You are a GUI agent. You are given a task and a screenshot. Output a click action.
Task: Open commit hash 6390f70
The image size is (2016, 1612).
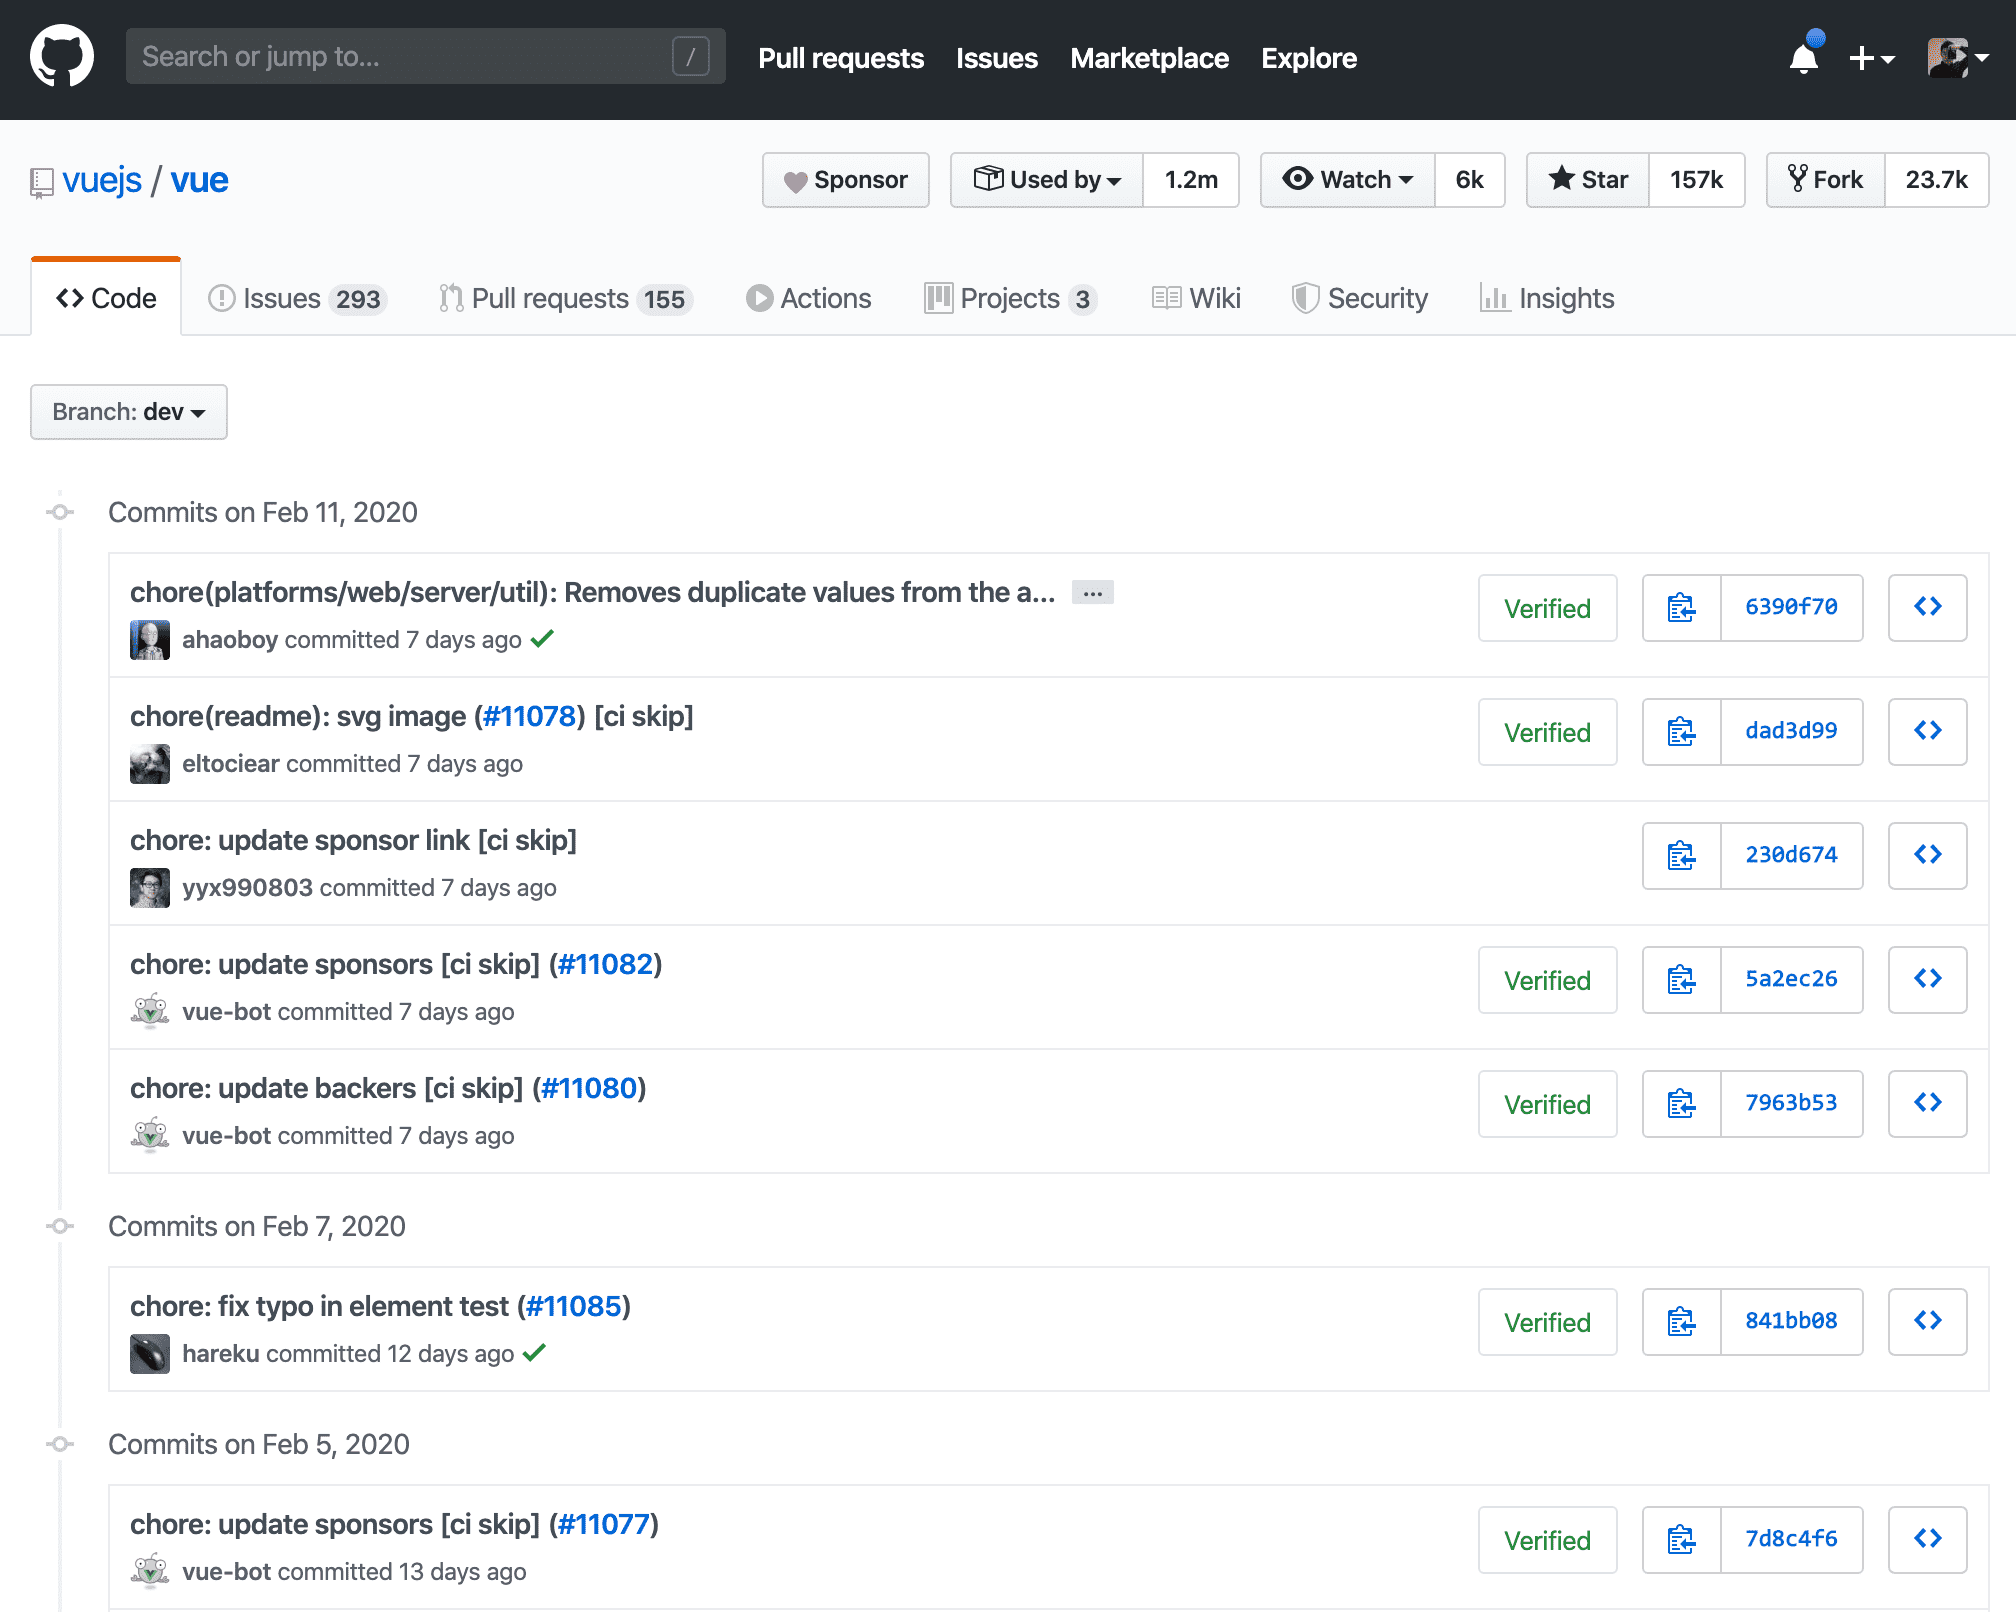[x=1791, y=608]
